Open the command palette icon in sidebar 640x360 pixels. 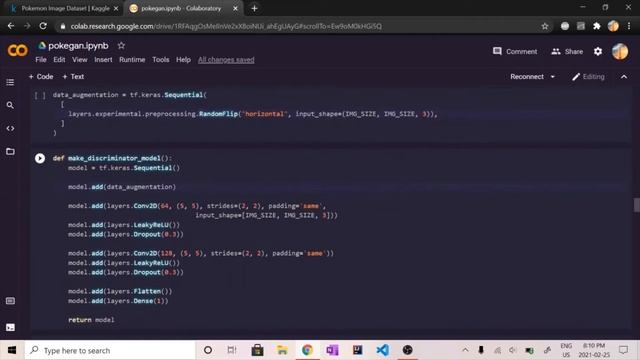[x=10, y=301]
